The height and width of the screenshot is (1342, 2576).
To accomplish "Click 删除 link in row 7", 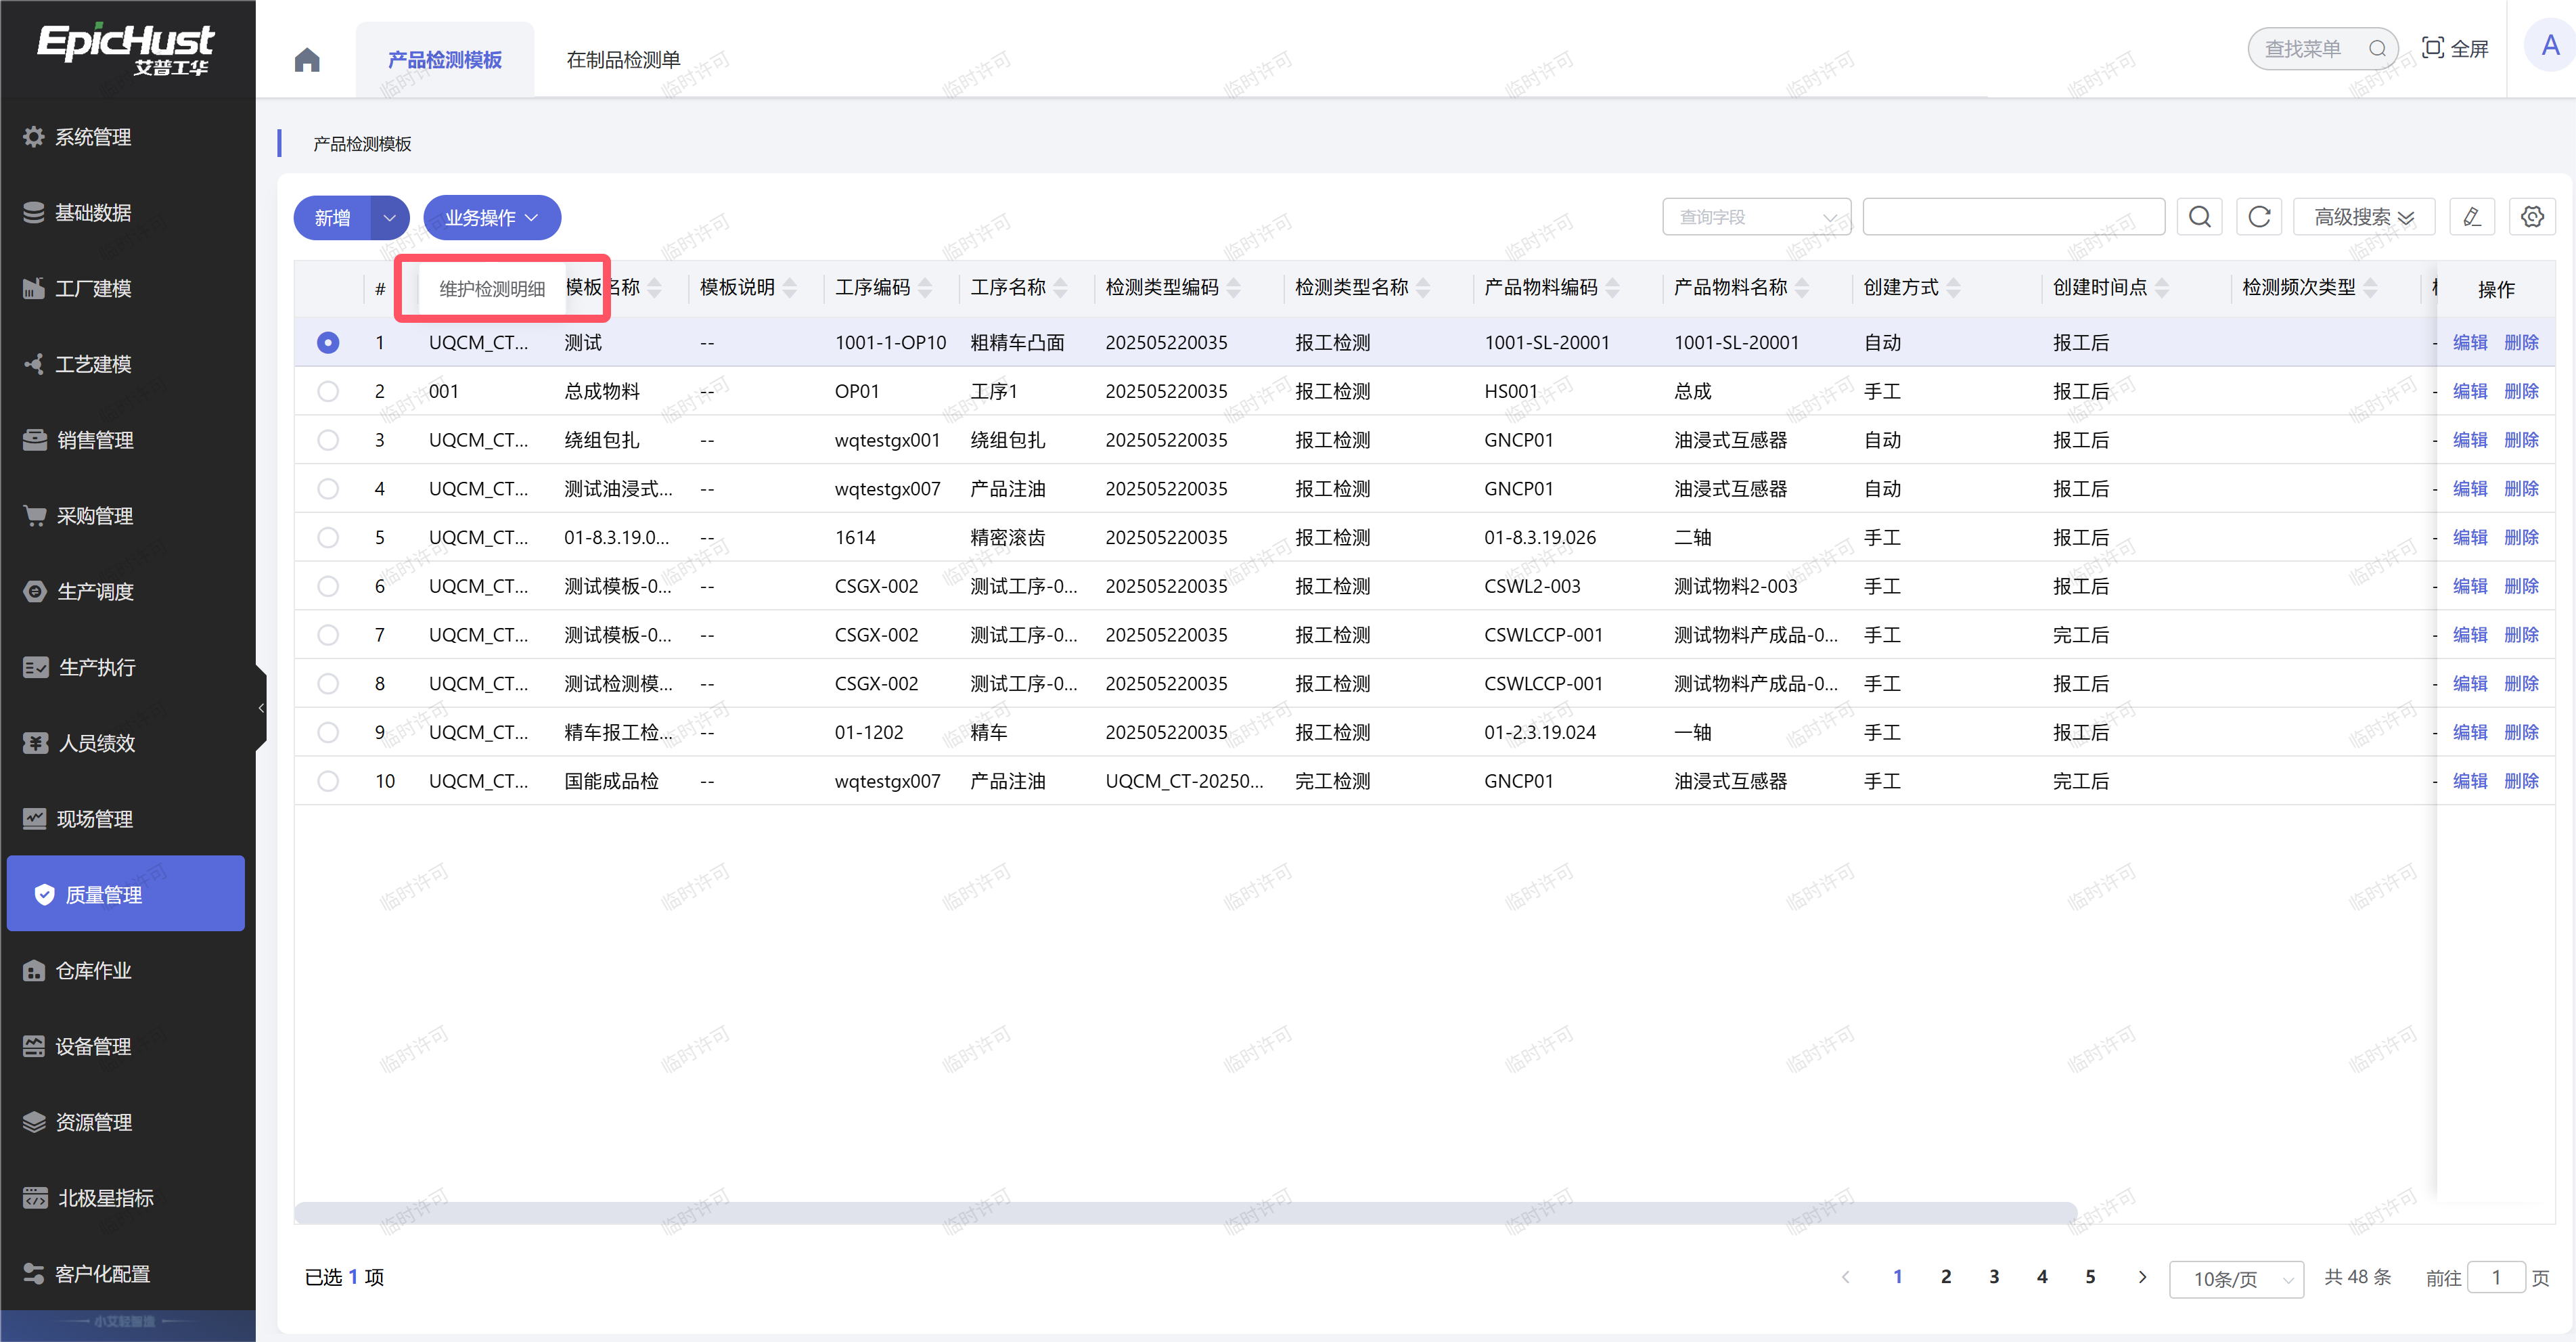I will pos(2521,635).
